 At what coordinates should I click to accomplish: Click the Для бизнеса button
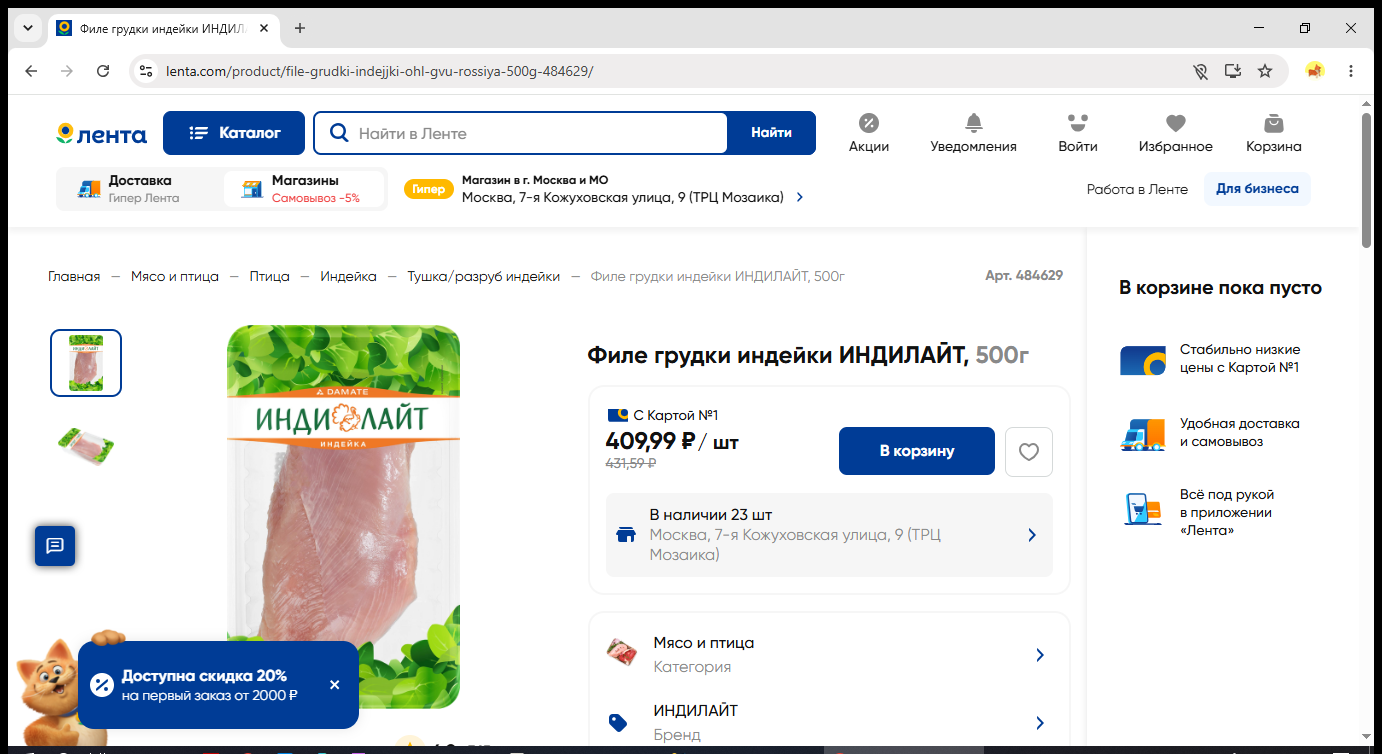click(1257, 189)
